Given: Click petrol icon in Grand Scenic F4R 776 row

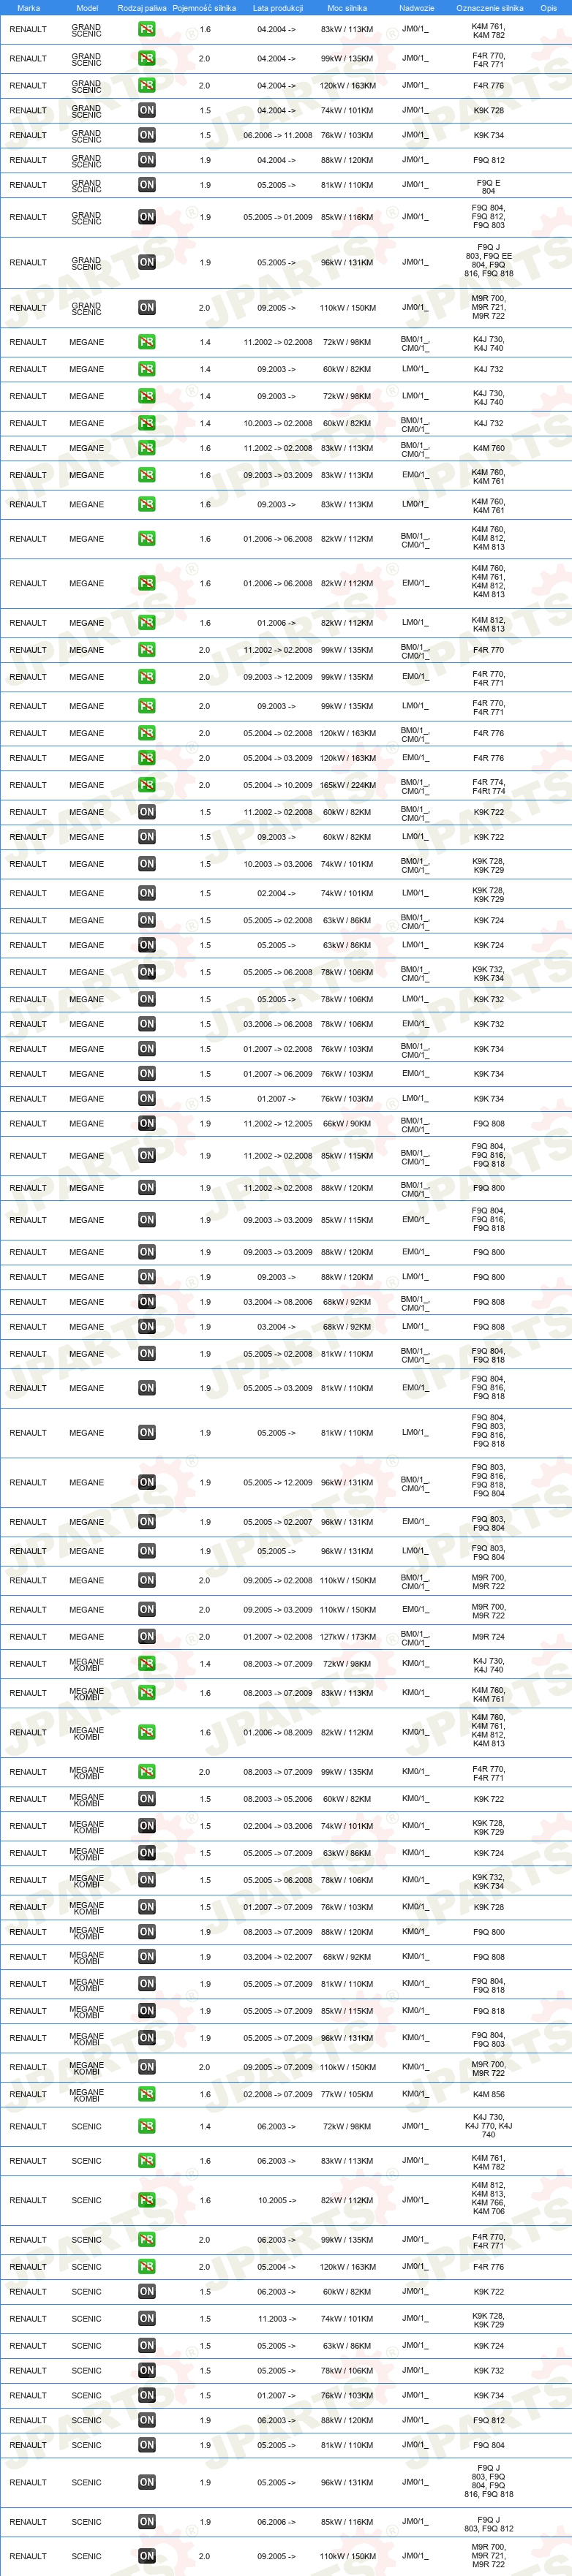Looking at the screenshot, I should pos(147,85).
